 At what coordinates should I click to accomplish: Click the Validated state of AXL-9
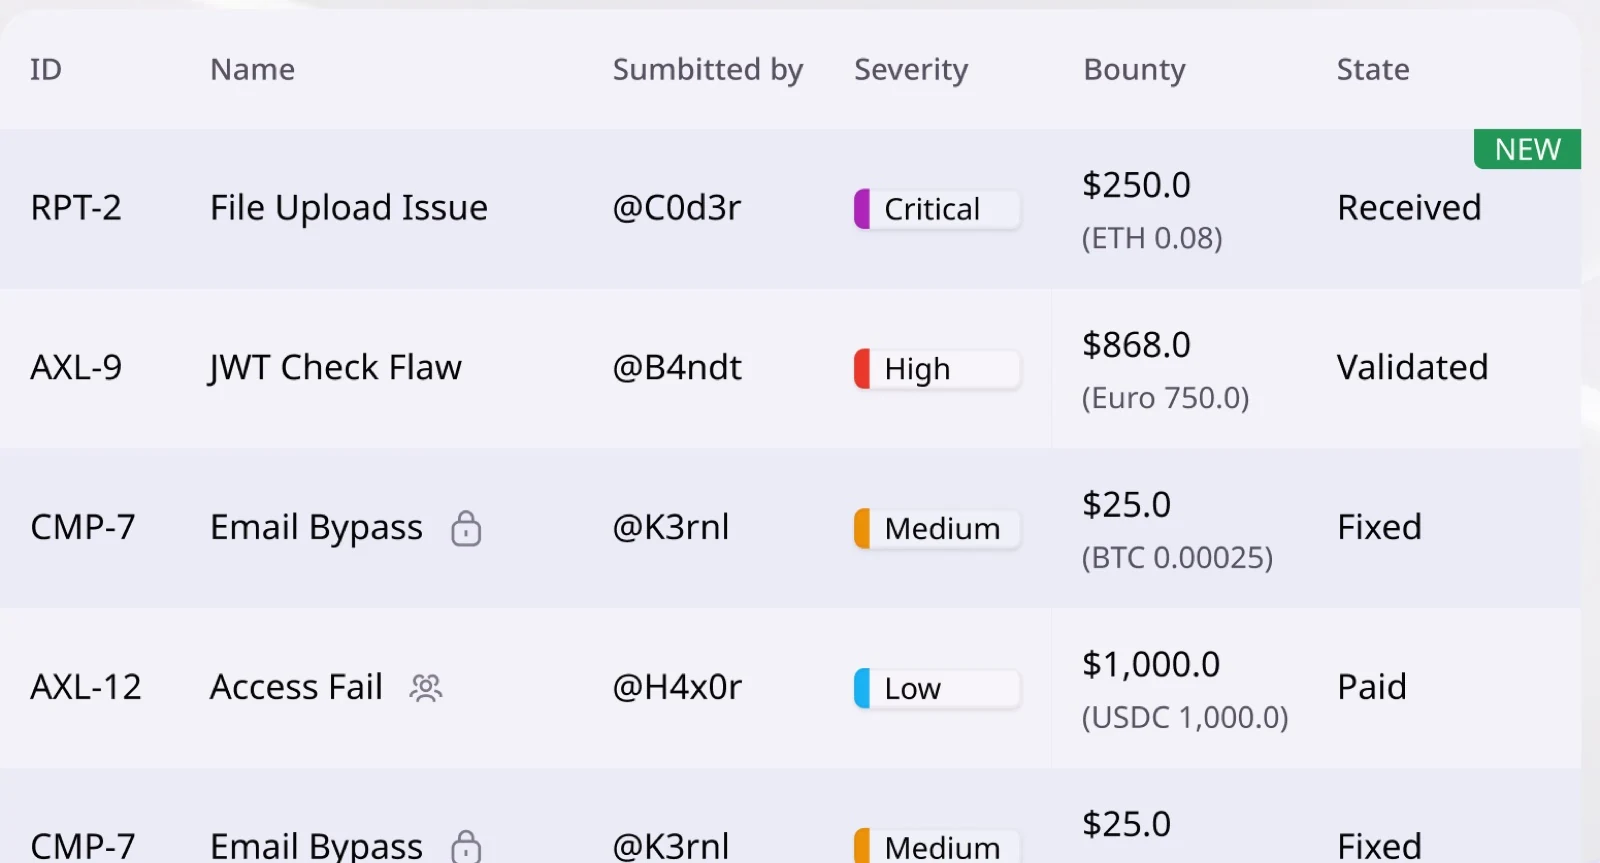pos(1412,368)
